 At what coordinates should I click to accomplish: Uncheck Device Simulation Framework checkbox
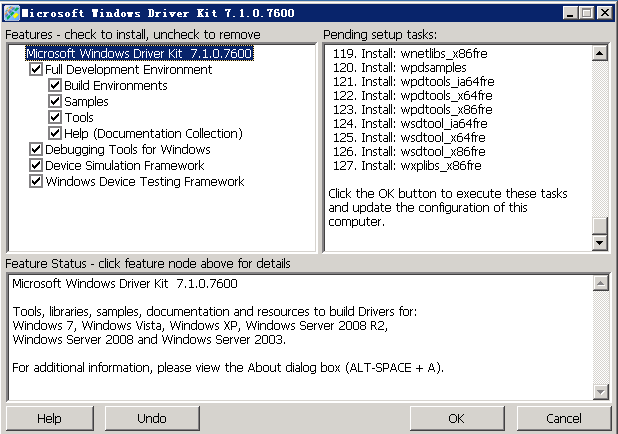tap(37, 166)
